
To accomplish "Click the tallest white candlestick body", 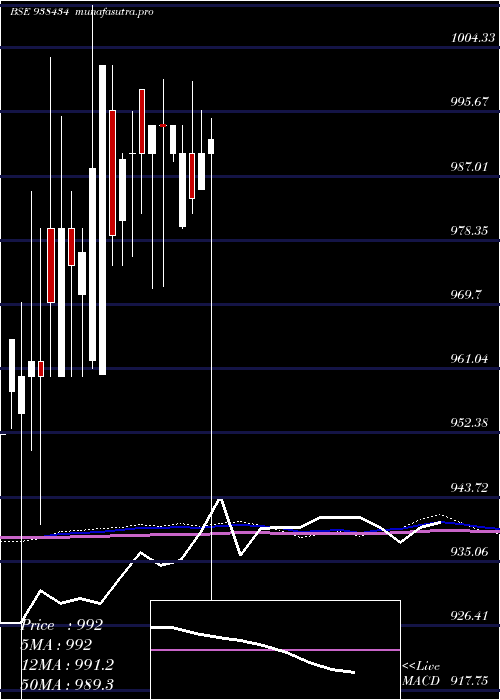I will click(103, 220).
